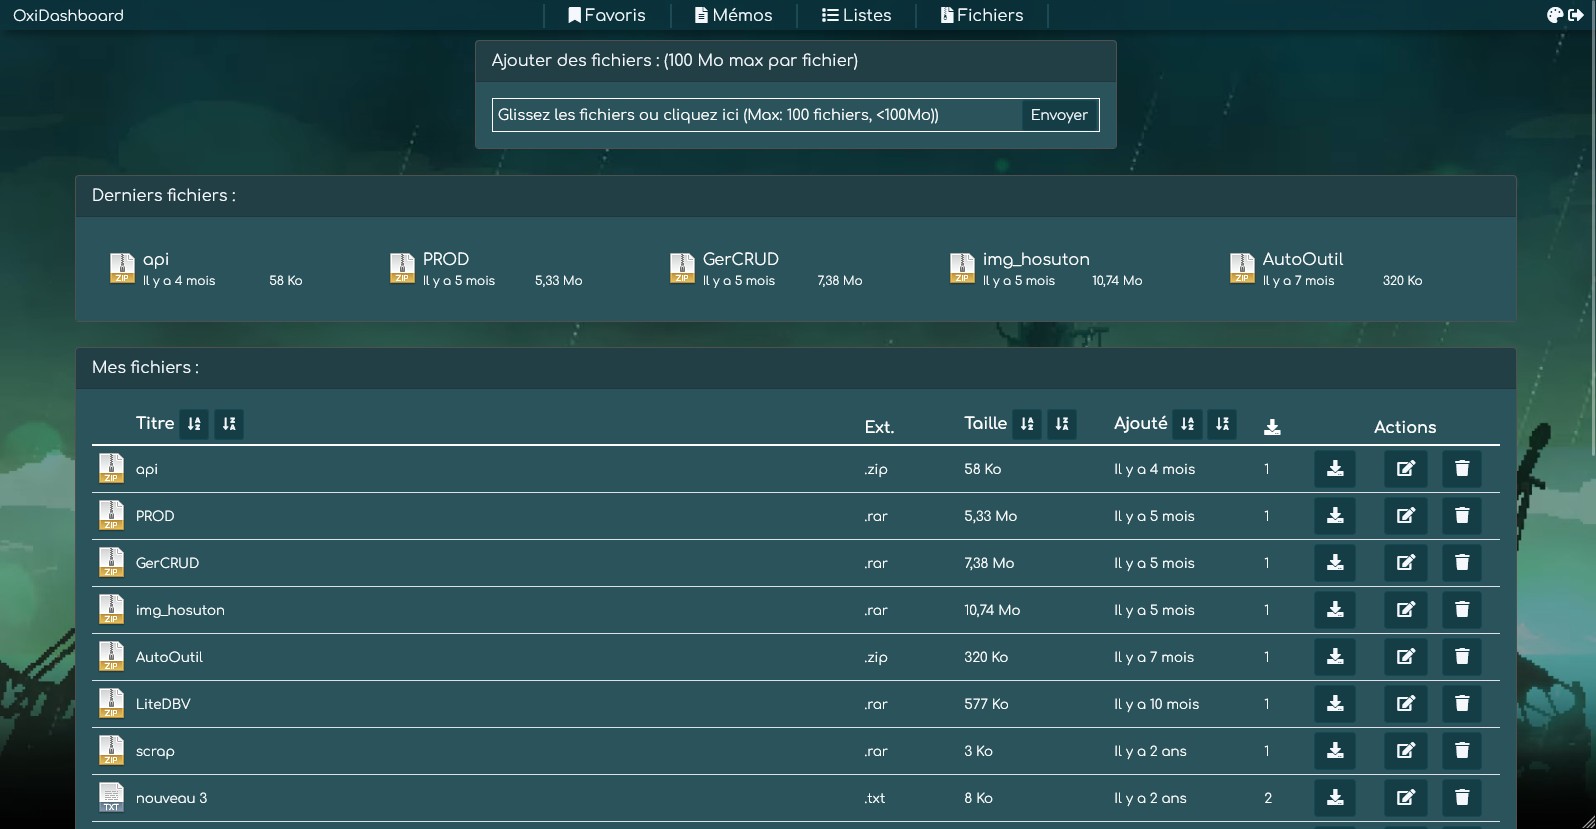Viewport: 1596px width, 829px height.
Task: Sort files by Titre ascending
Action: [x=194, y=424]
